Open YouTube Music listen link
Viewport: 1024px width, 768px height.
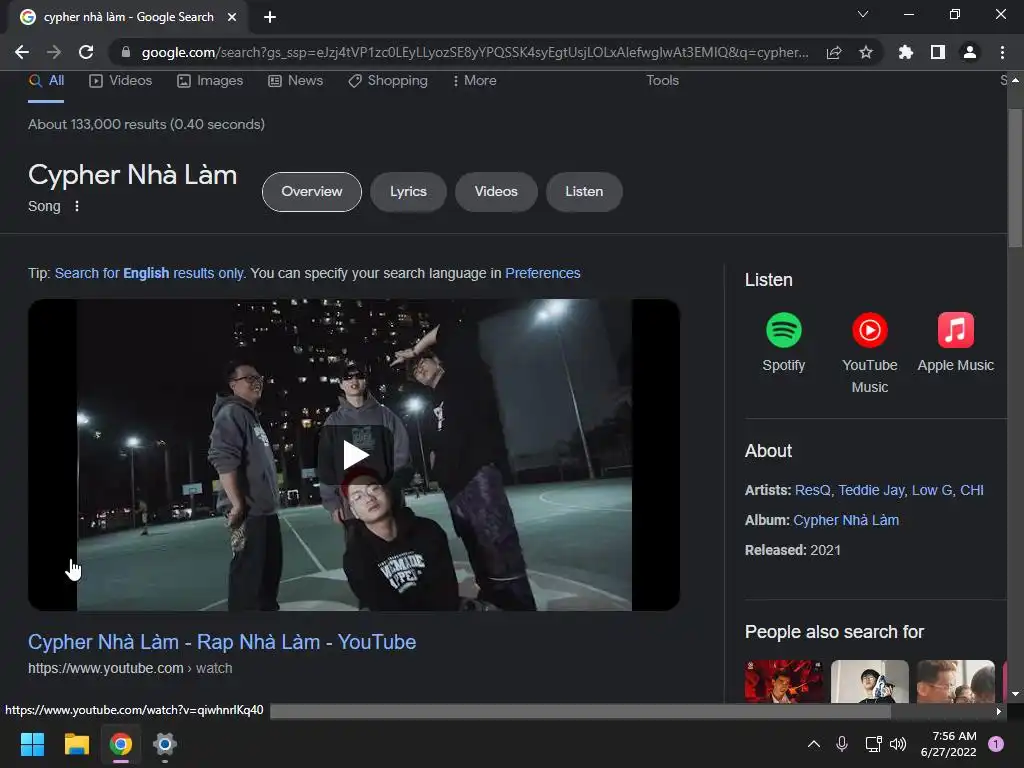[x=869, y=353]
